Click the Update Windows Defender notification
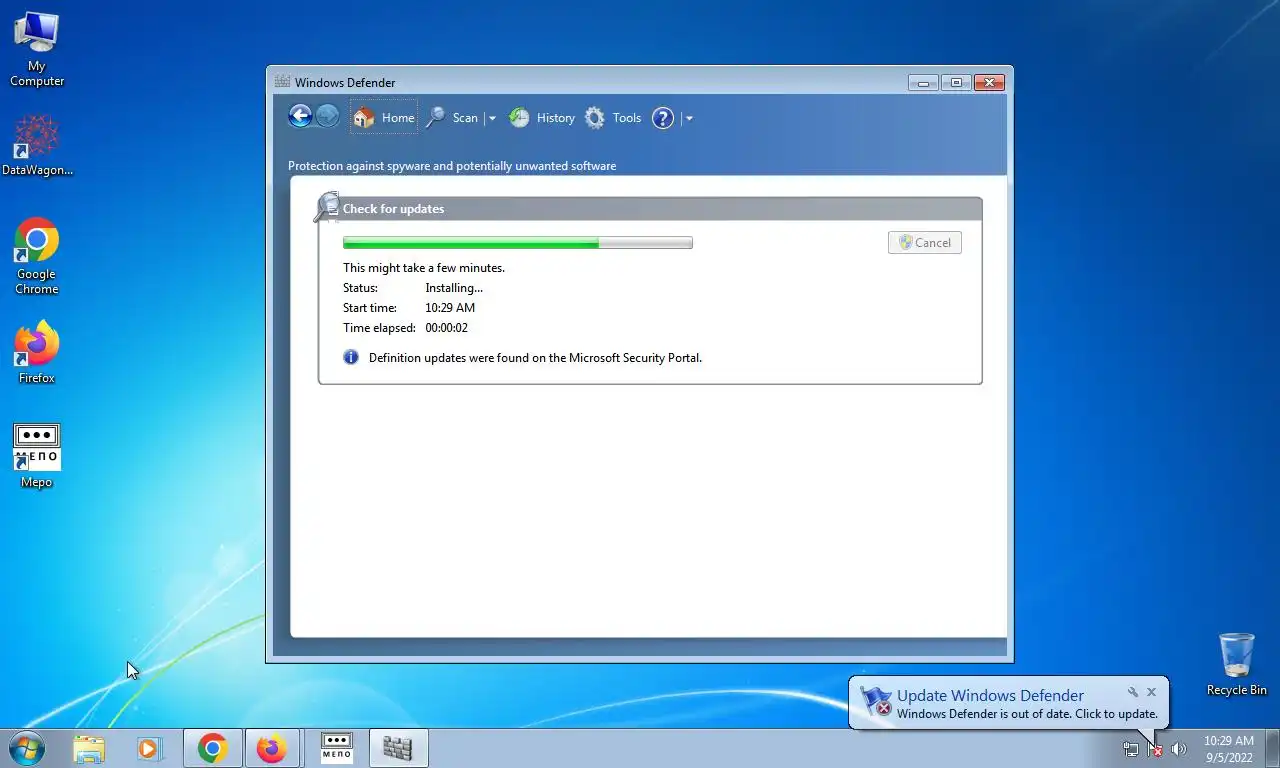 1009,704
